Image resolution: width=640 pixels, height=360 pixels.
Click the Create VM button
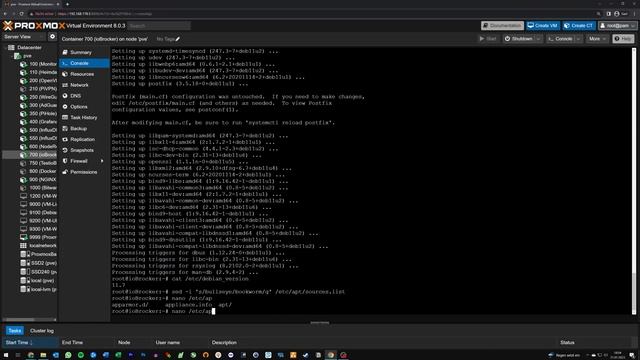543,25
